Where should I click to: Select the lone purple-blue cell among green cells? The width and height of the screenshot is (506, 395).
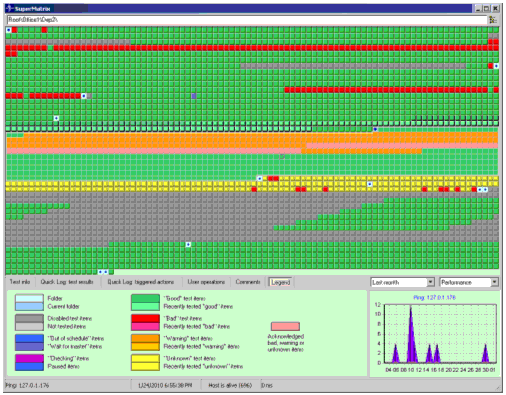194,96
